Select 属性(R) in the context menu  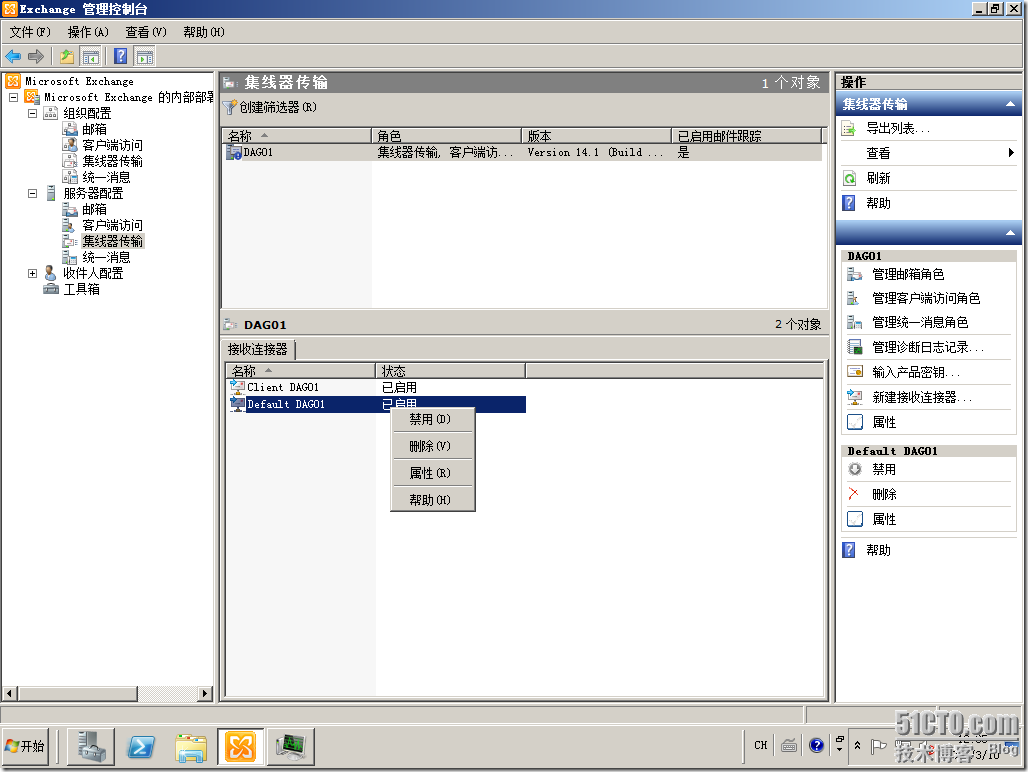click(x=429, y=472)
